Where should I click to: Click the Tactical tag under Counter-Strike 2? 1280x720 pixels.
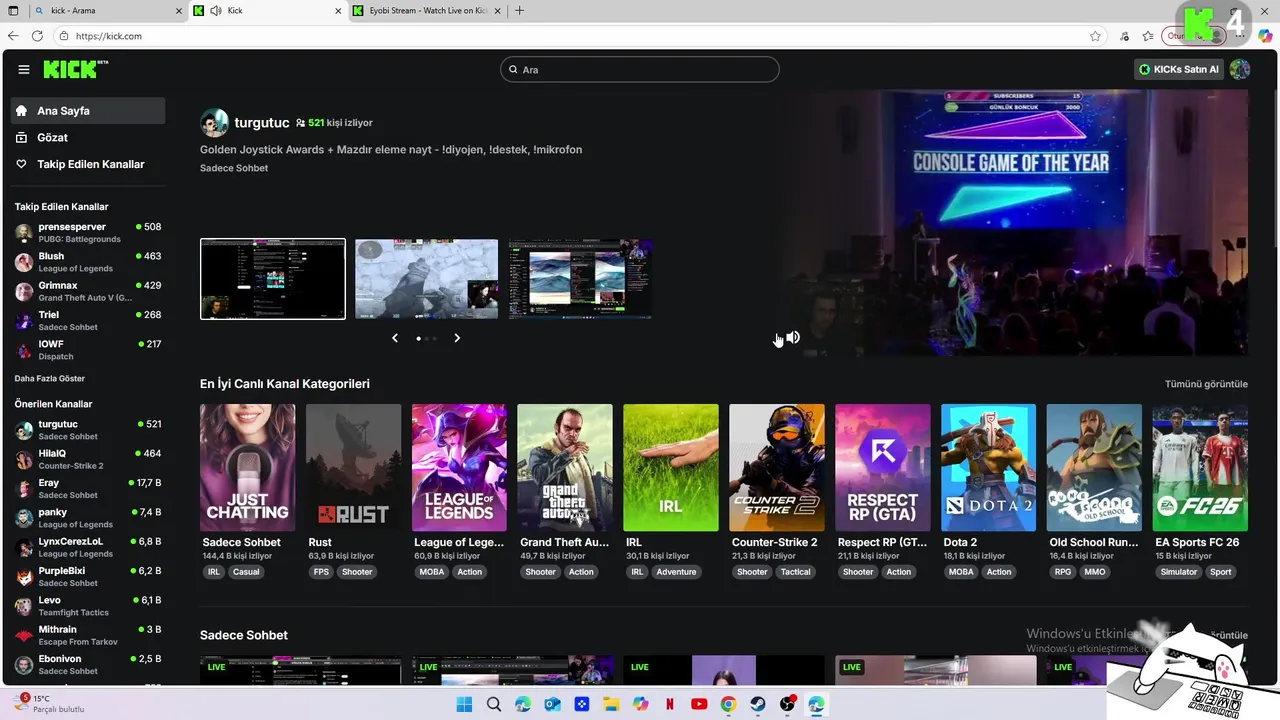[796, 572]
